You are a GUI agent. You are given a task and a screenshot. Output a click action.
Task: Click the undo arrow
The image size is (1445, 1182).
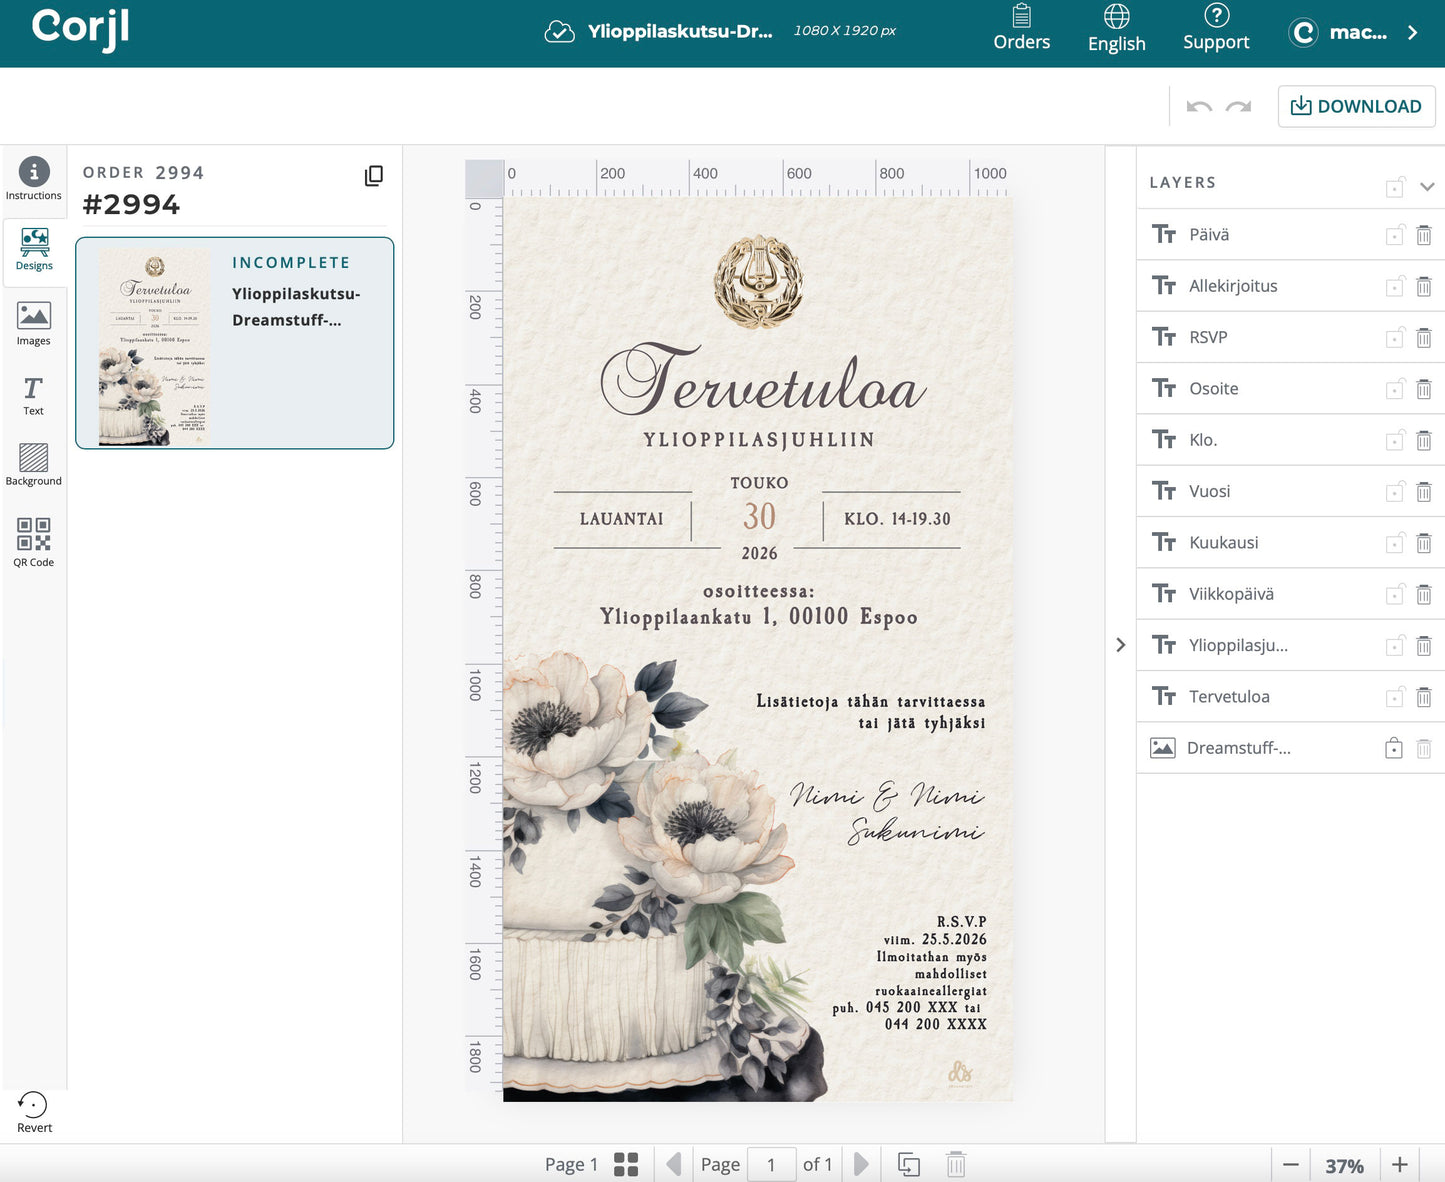point(1199,107)
